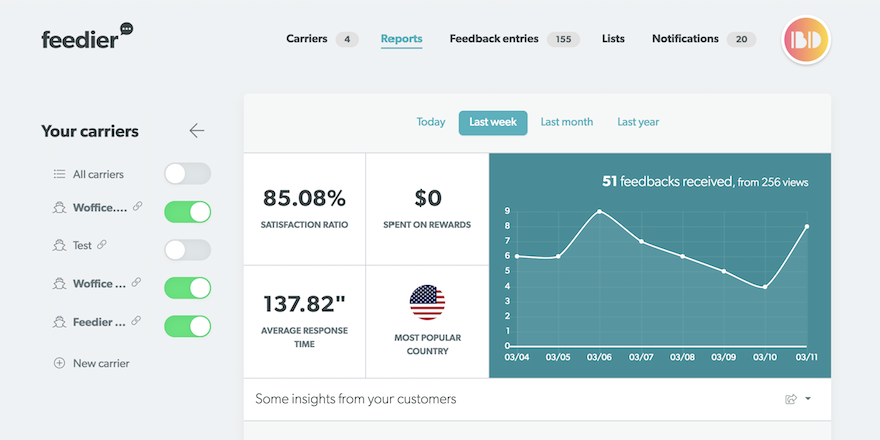Open the user profile avatar menu
This screenshot has width=880, height=440.
coord(806,40)
